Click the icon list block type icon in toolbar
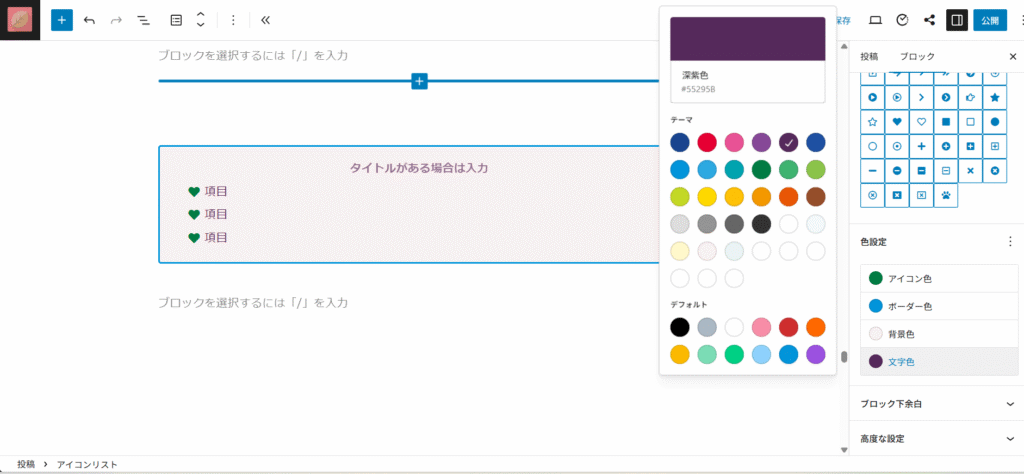 pos(176,20)
